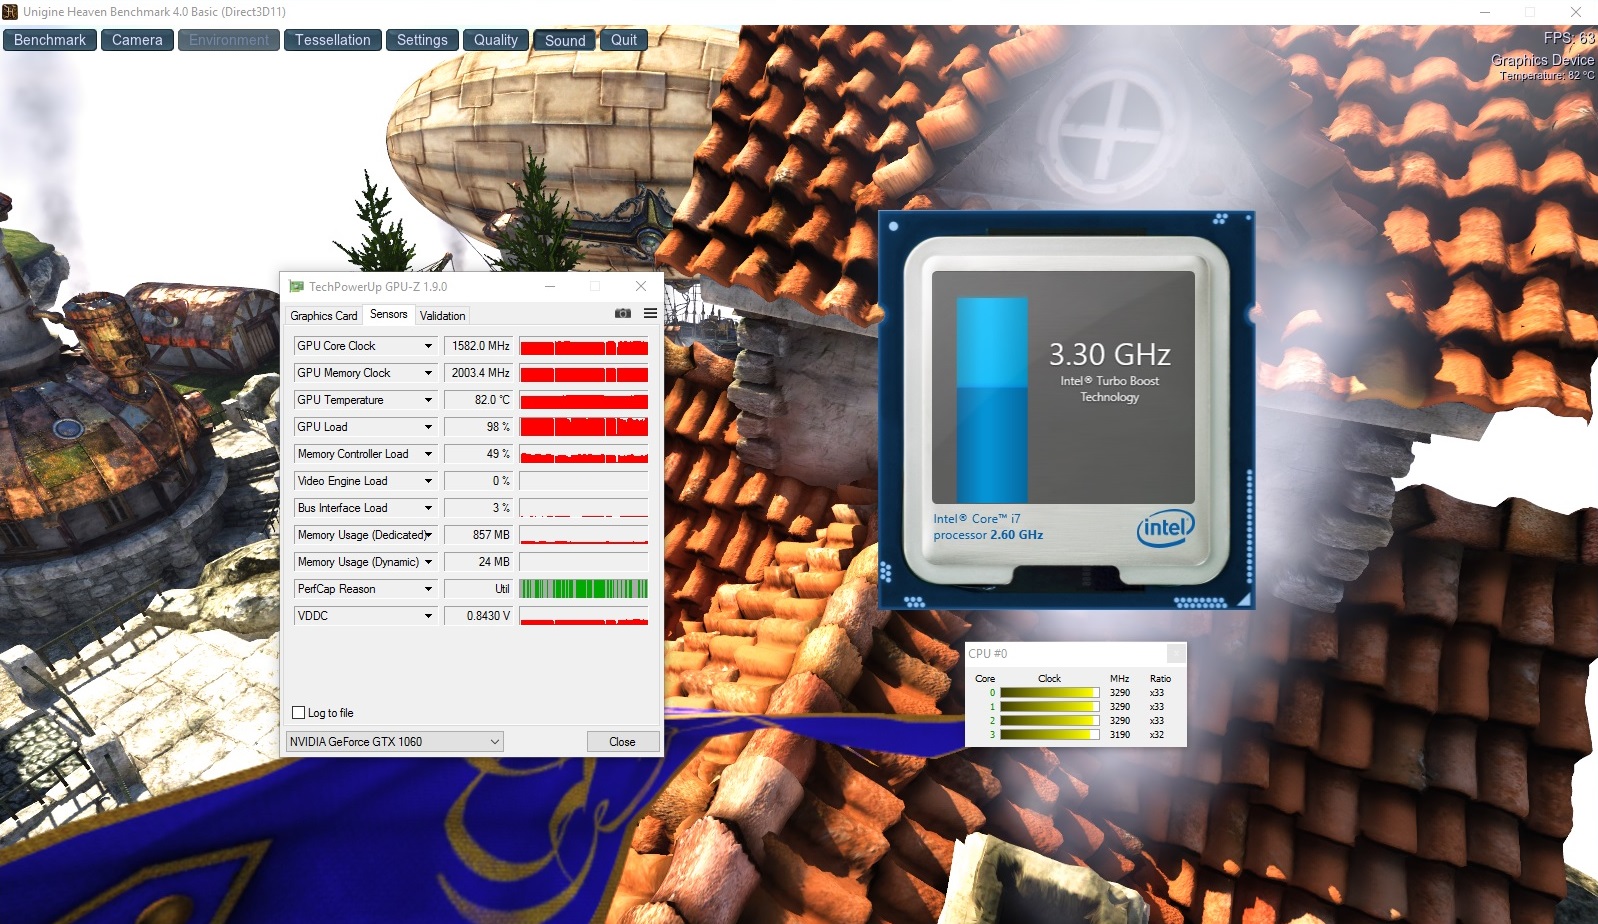1598x924 pixels.
Task: Open the VDDC sensor dropdown
Action: [x=428, y=616]
